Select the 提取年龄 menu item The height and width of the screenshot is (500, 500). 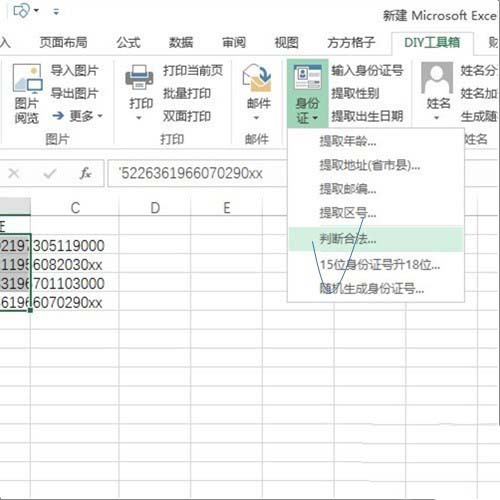tap(376, 141)
